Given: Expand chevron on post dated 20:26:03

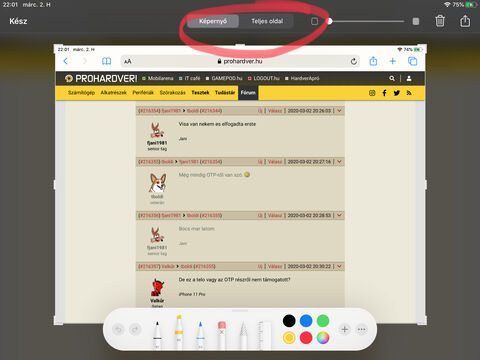Looking at the screenshot, I should [339, 111].
